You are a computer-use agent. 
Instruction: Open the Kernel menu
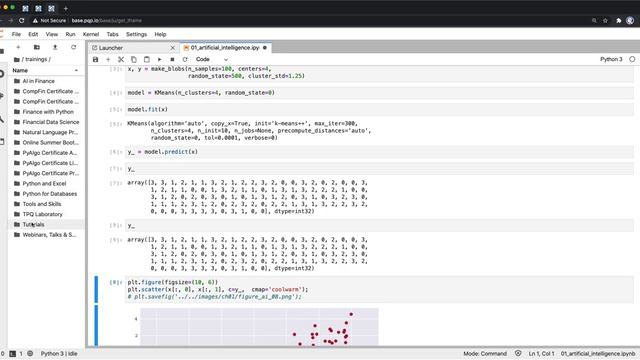click(x=91, y=34)
